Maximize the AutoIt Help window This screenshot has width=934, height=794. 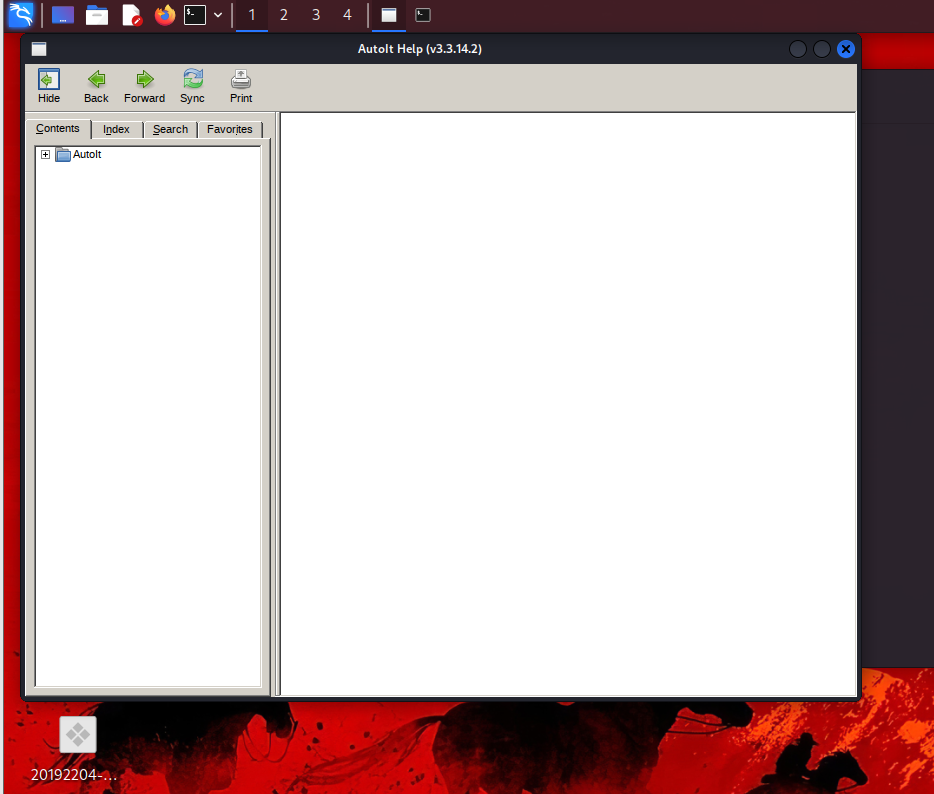822,49
